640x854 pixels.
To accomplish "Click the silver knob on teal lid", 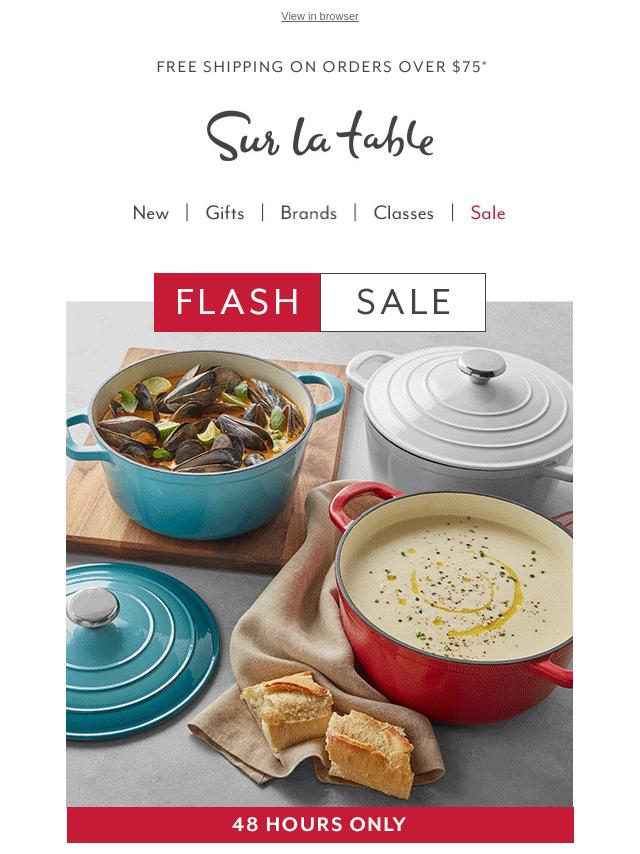I will point(92,607).
